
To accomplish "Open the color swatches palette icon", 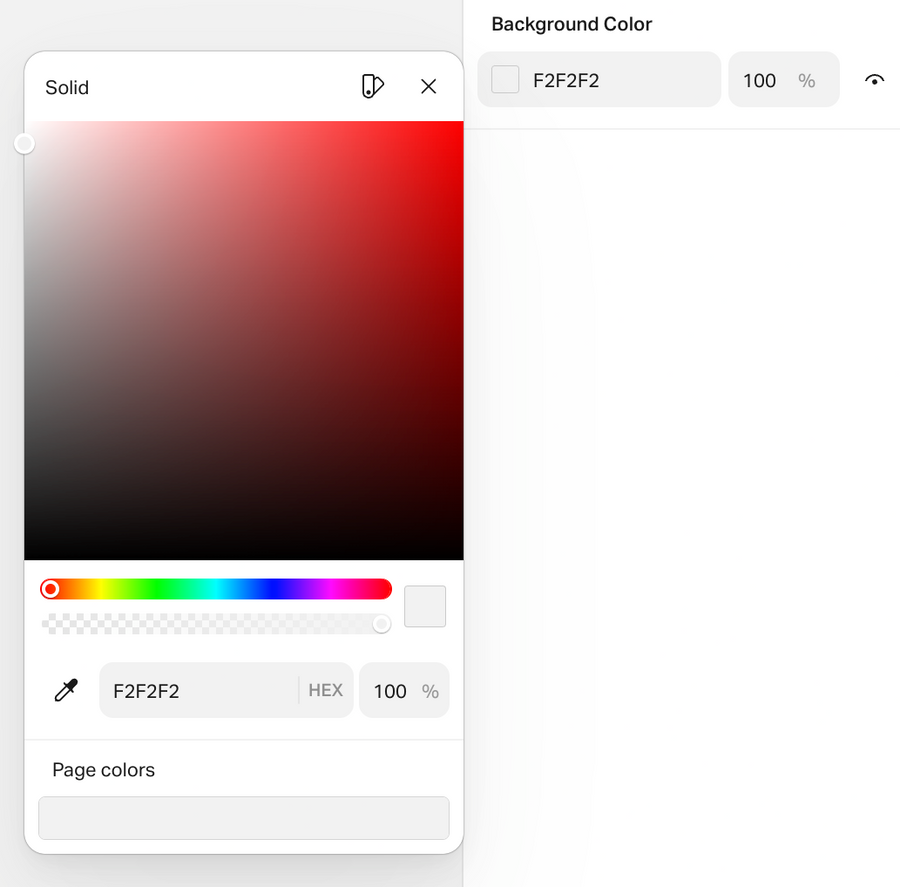I will [372, 87].
